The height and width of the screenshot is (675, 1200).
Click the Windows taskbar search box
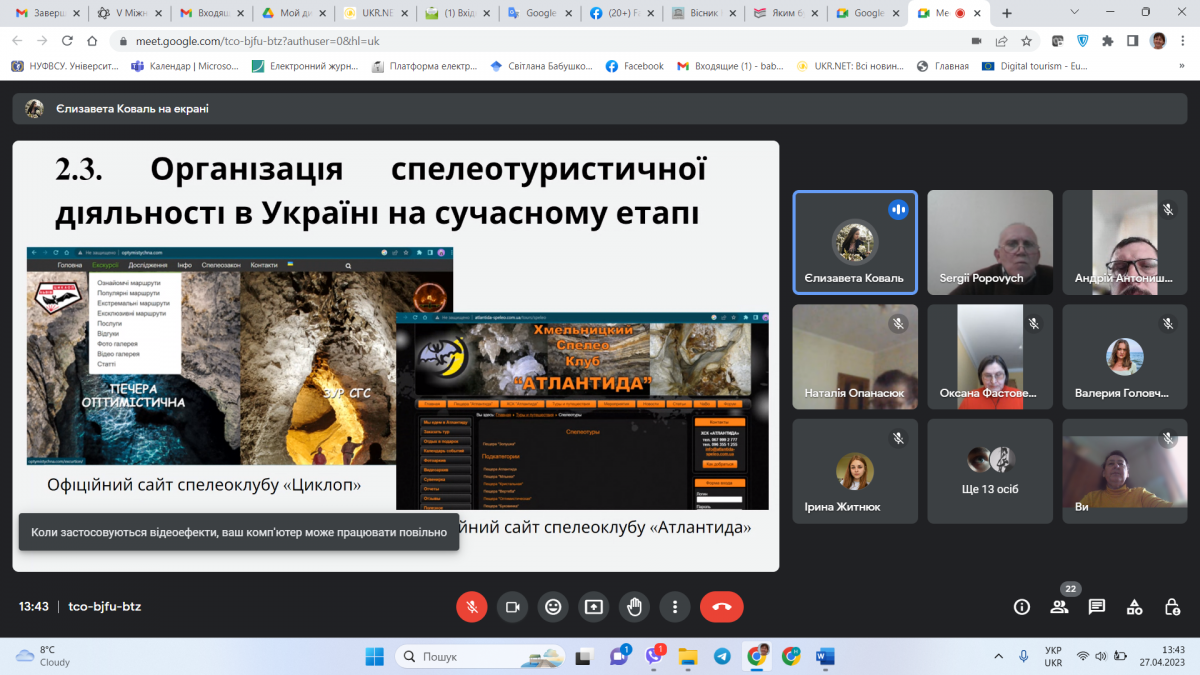click(x=480, y=657)
